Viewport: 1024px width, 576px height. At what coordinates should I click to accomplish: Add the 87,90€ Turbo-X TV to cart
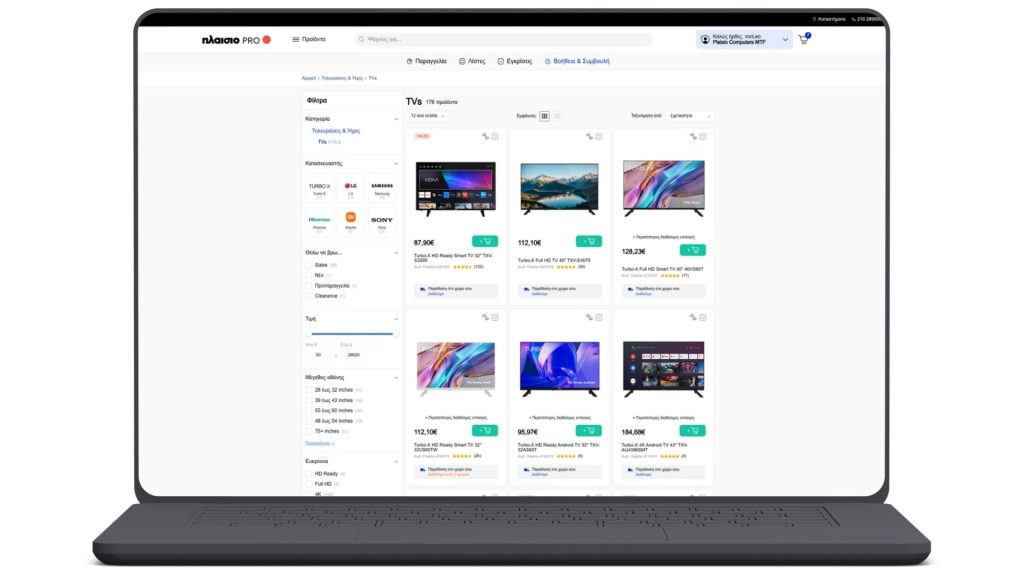485,241
